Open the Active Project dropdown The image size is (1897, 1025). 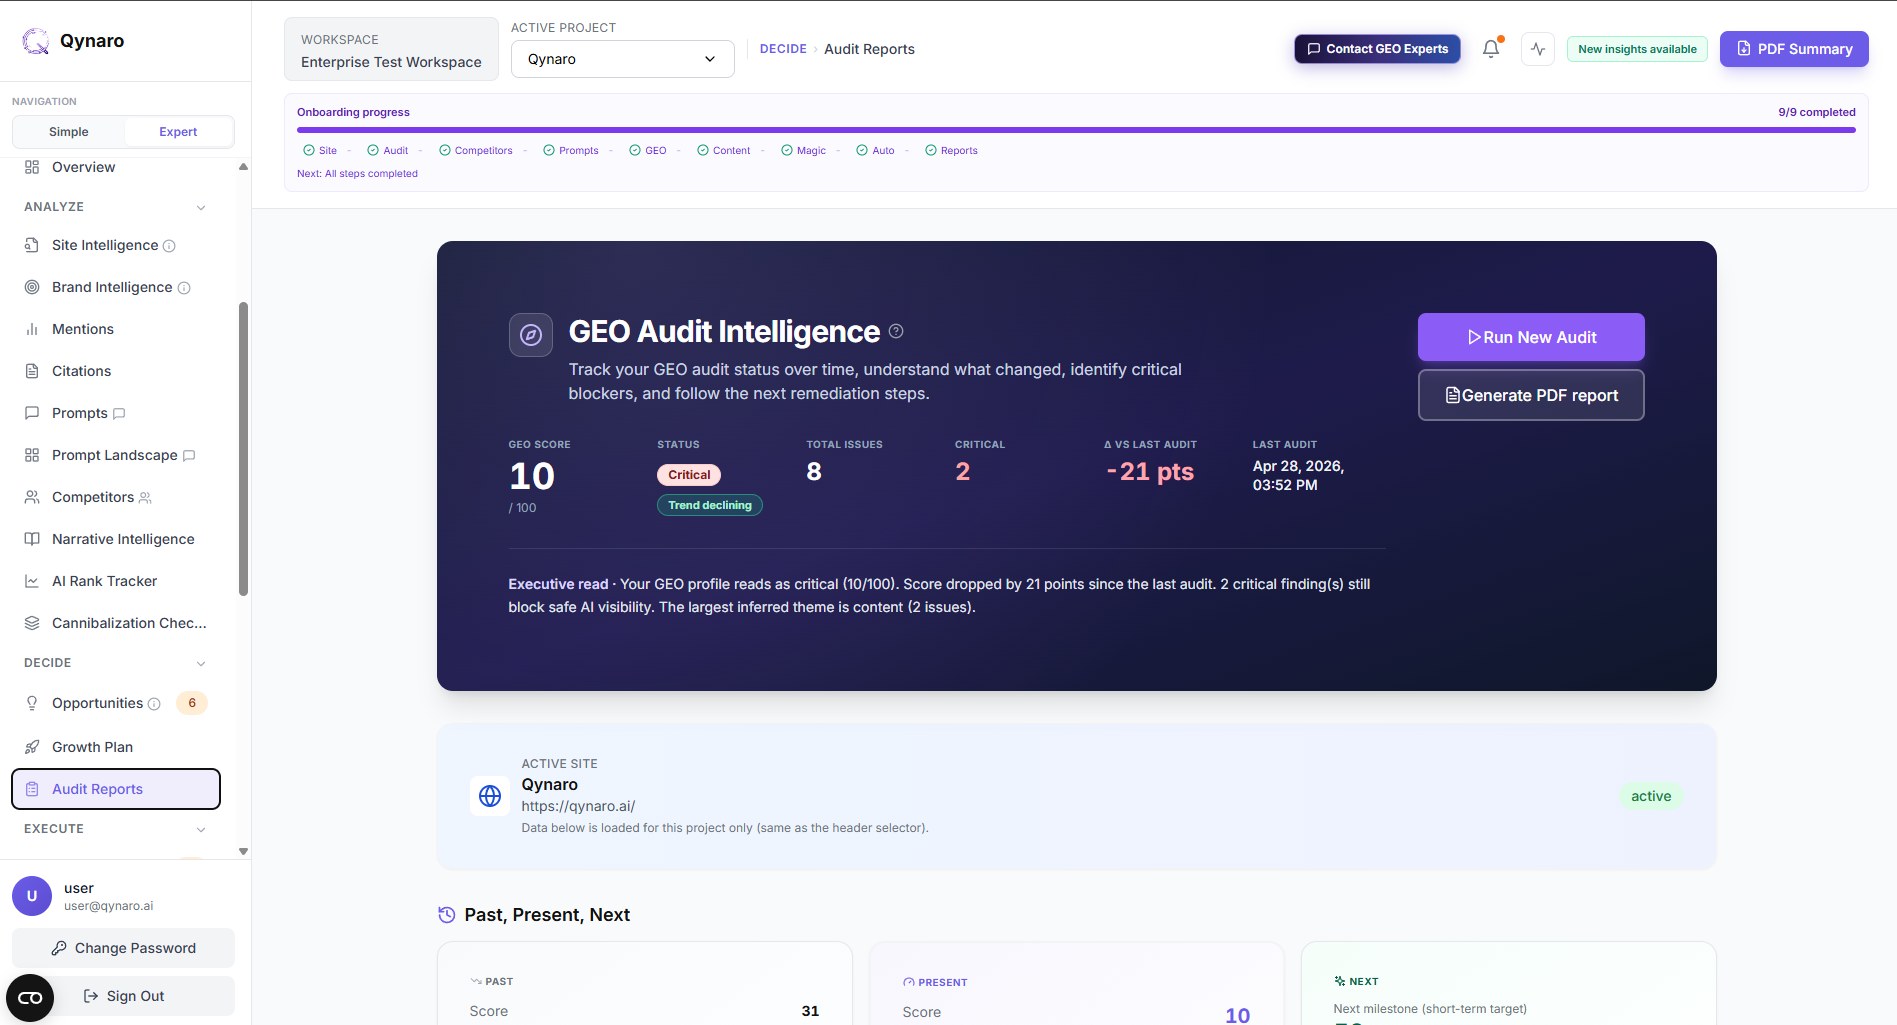point(623,59)
